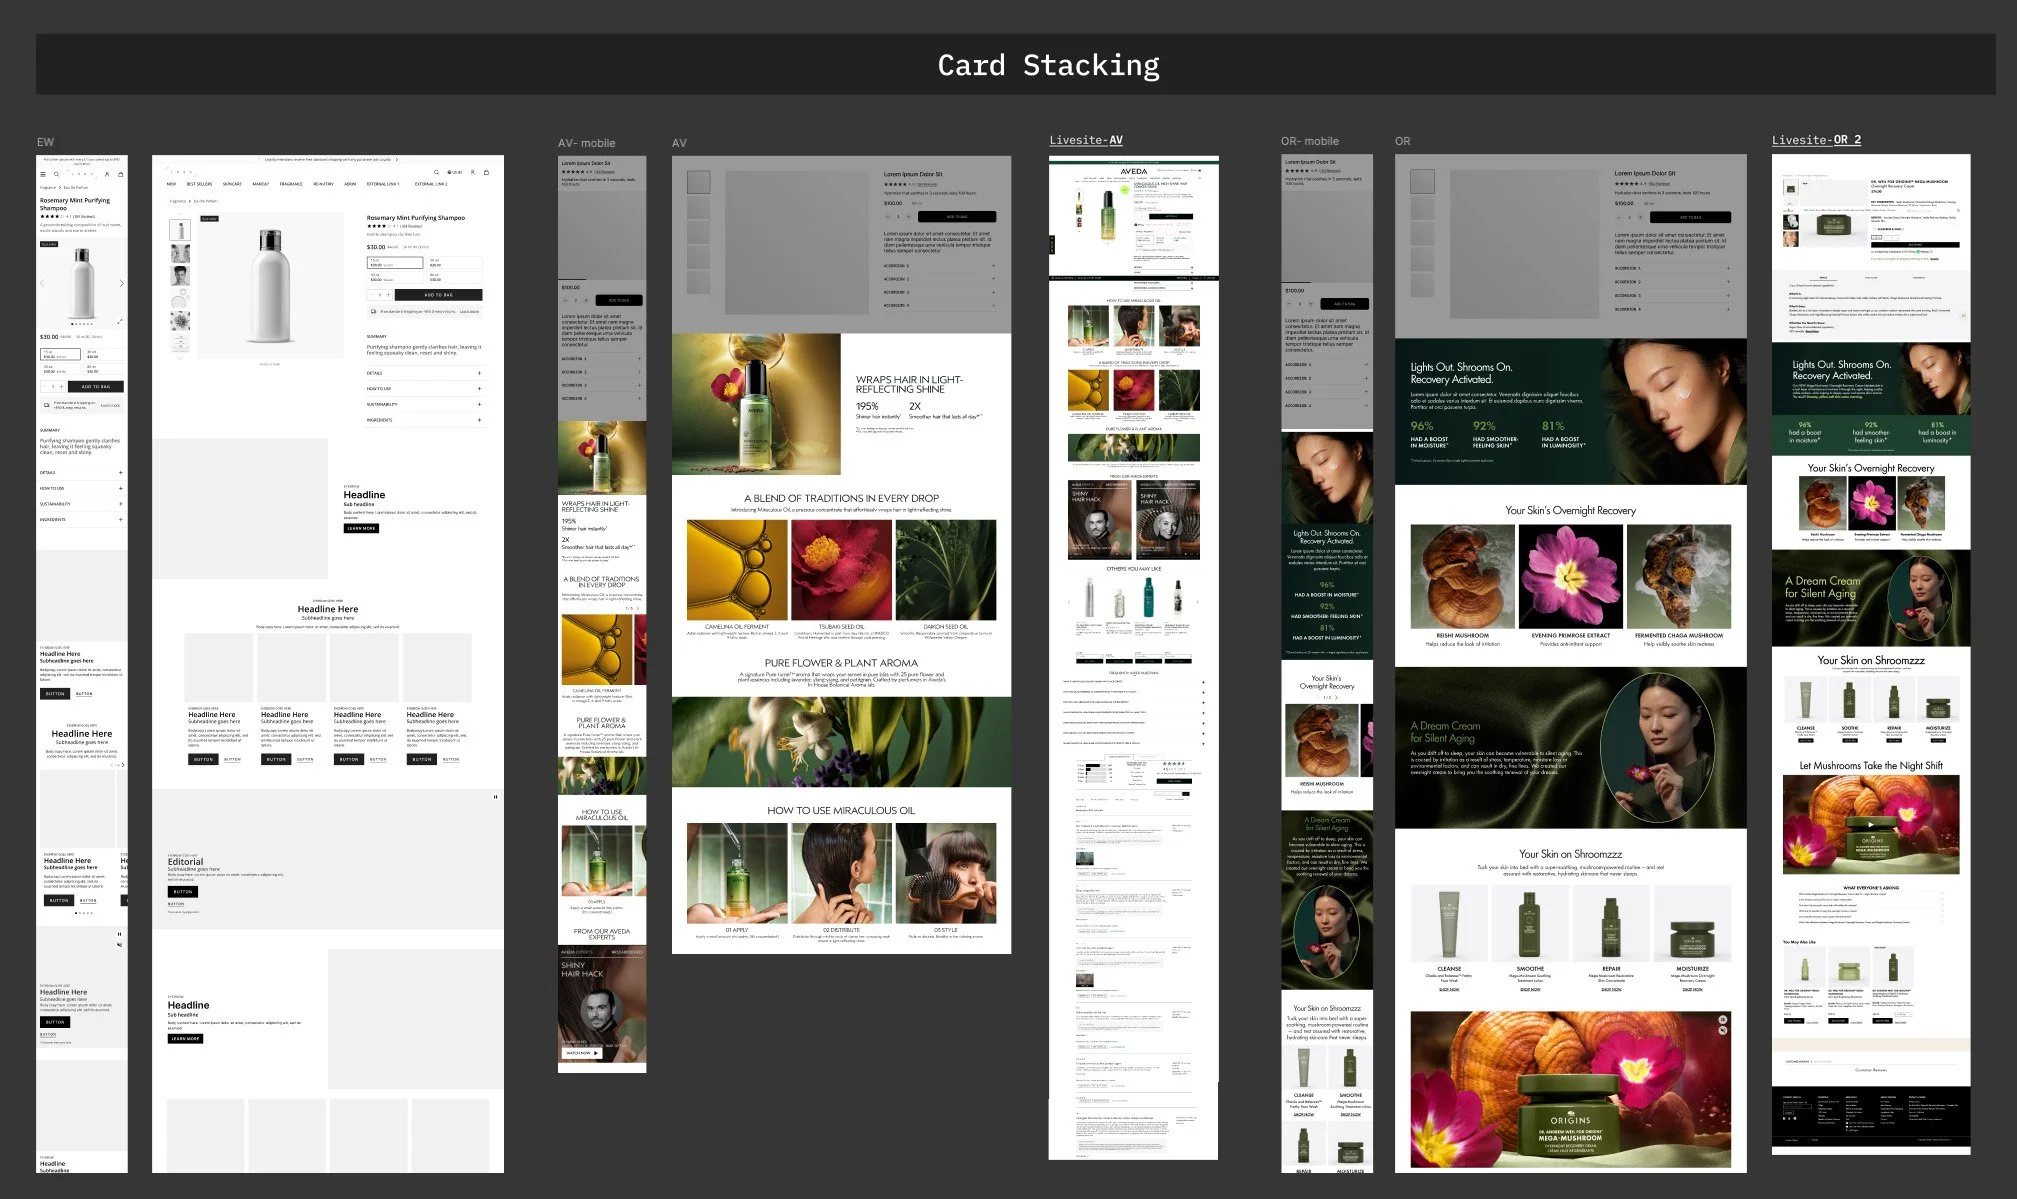Viewport: 2017px width, 1199px height.
Task: Click FRAGRANCE nav item in EW frame
Action: point(291,184)
